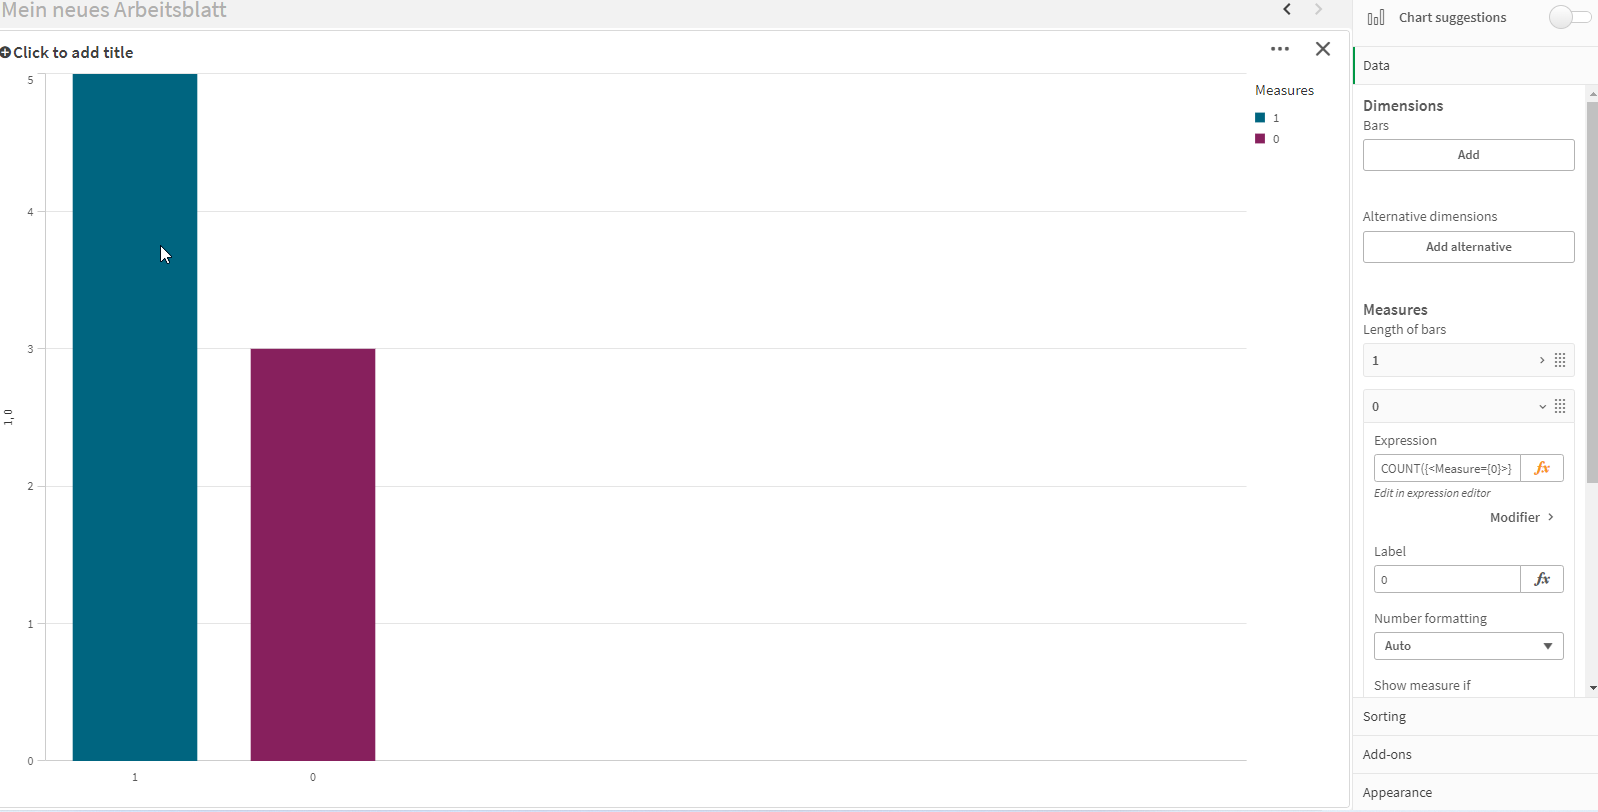Click the forward navigation arrow at the top

[1318, 10]
